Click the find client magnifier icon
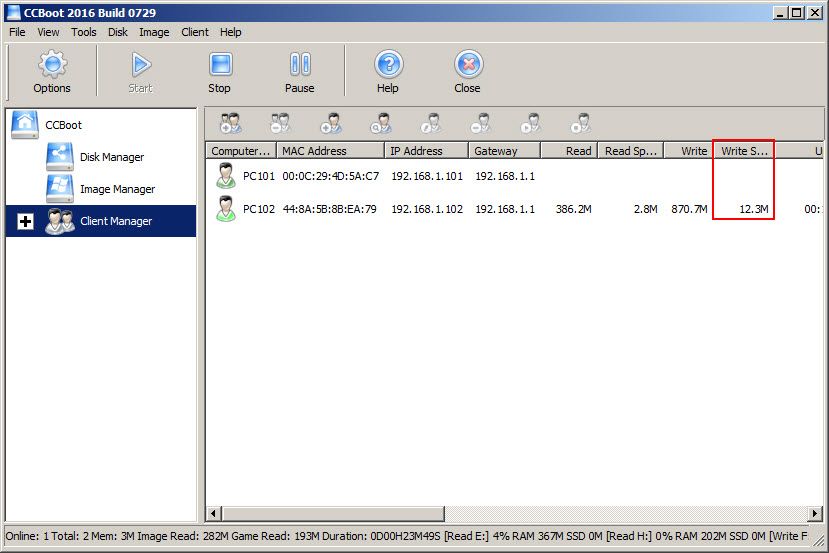The image size is (829, 553). tap(381, 123)
